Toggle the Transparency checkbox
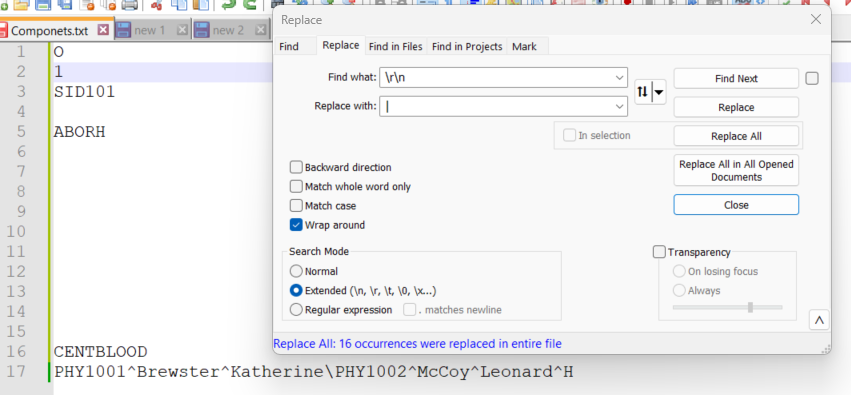Viewport: 851px width, 395px height. [659, 252]
